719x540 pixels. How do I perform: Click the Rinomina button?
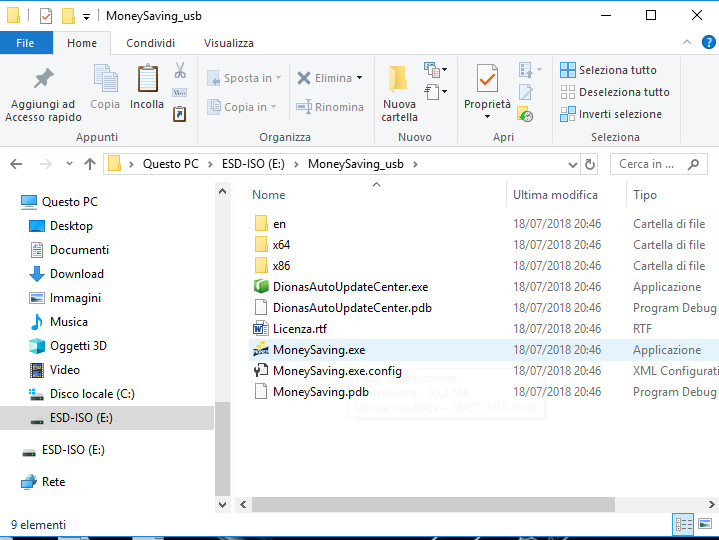(x=330, y=107)
